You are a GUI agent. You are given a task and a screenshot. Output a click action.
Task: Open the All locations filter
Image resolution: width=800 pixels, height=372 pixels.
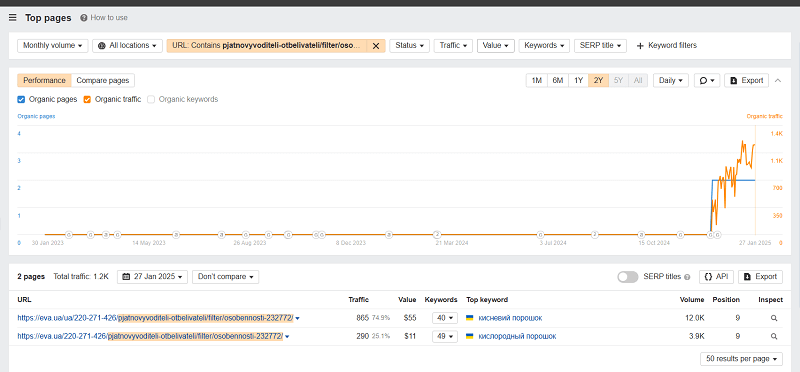click(128, 45)
